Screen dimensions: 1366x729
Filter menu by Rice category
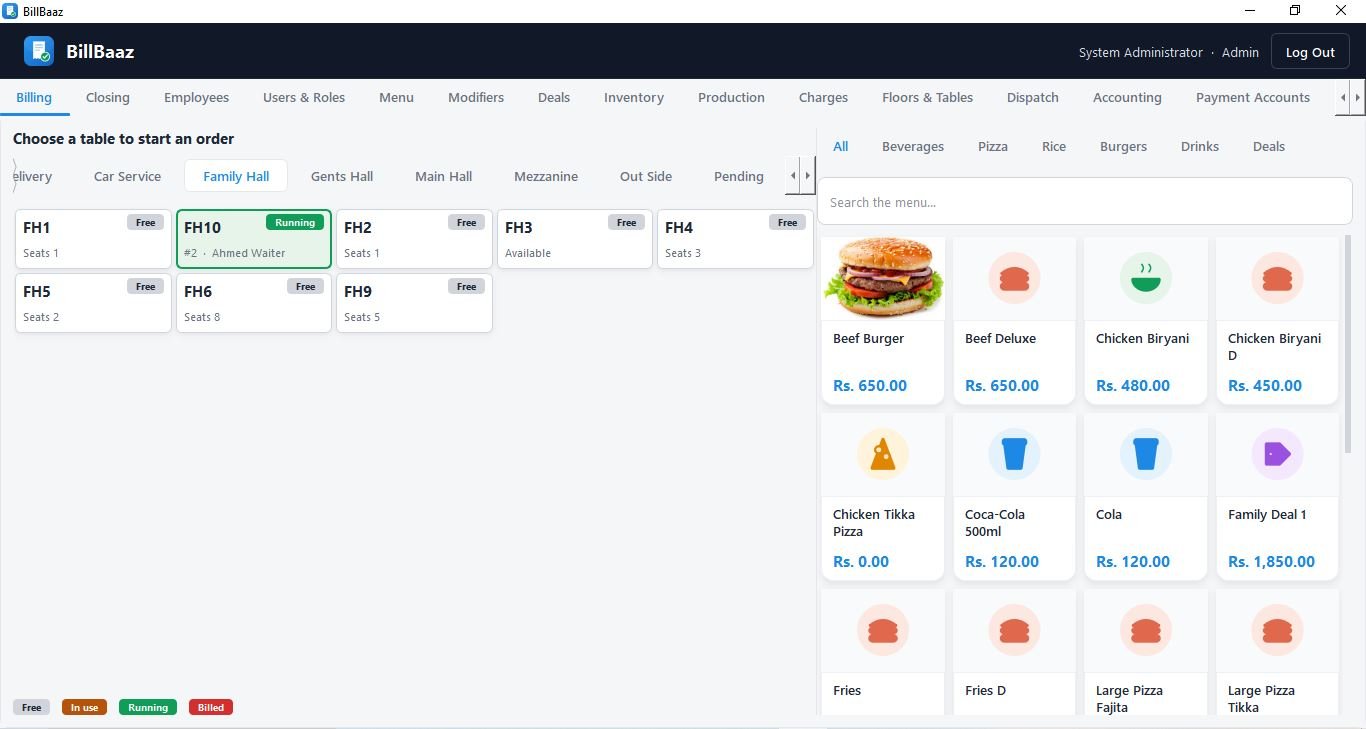[x=1054, y=146]
